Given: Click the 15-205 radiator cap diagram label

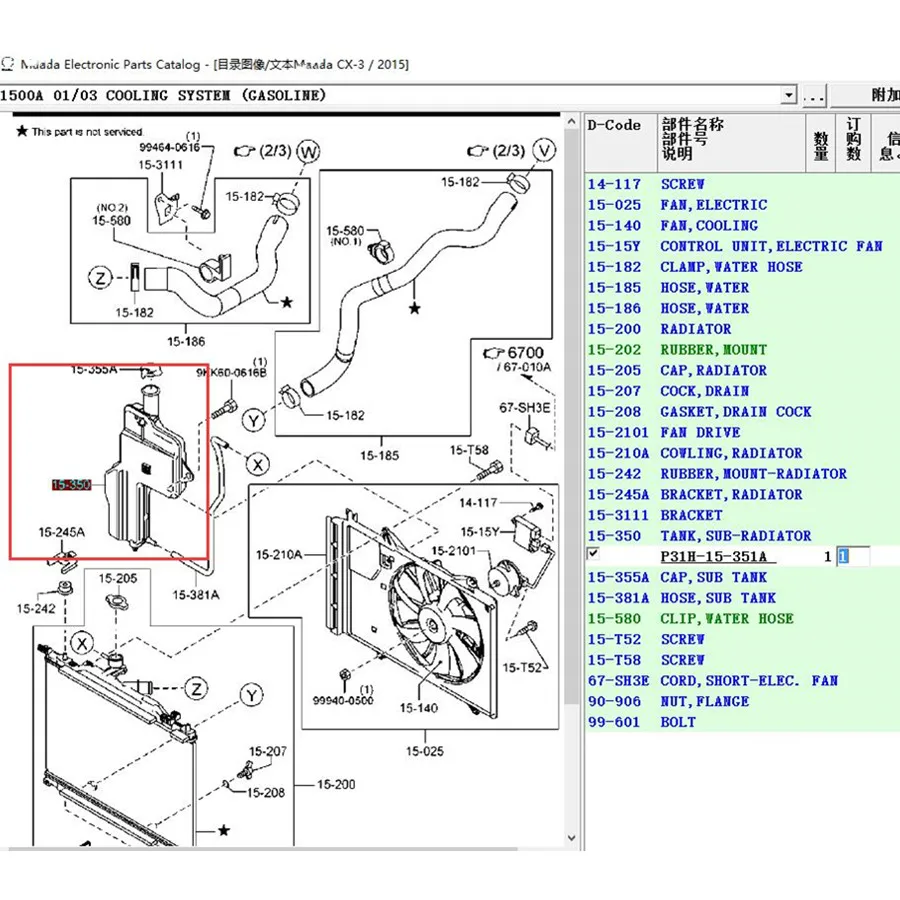Looking at the screenshot, I should (118, 578).
